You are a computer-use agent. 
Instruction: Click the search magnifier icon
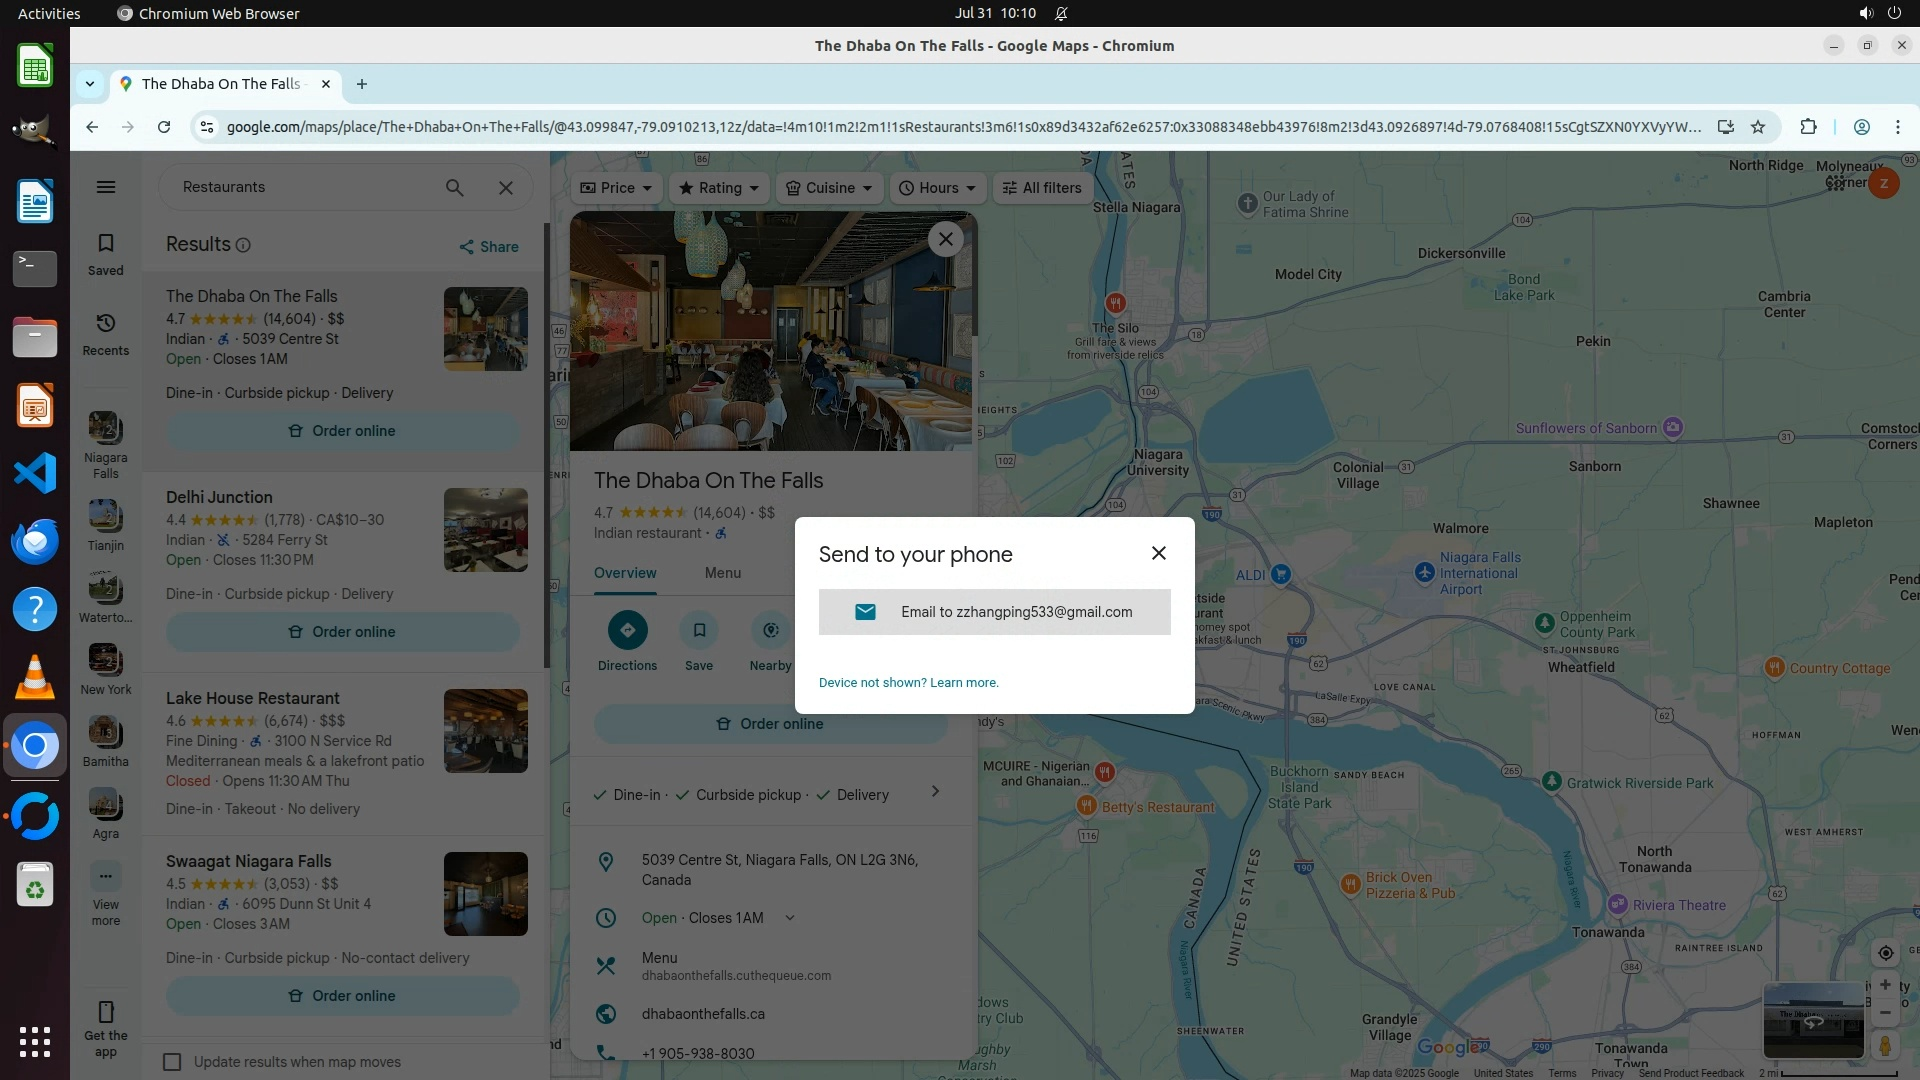click(454, 187)
